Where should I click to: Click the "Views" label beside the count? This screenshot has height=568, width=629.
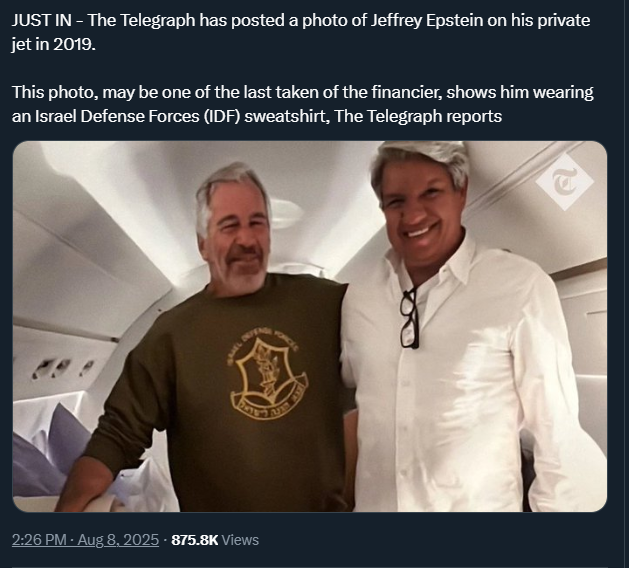[240, 540]
